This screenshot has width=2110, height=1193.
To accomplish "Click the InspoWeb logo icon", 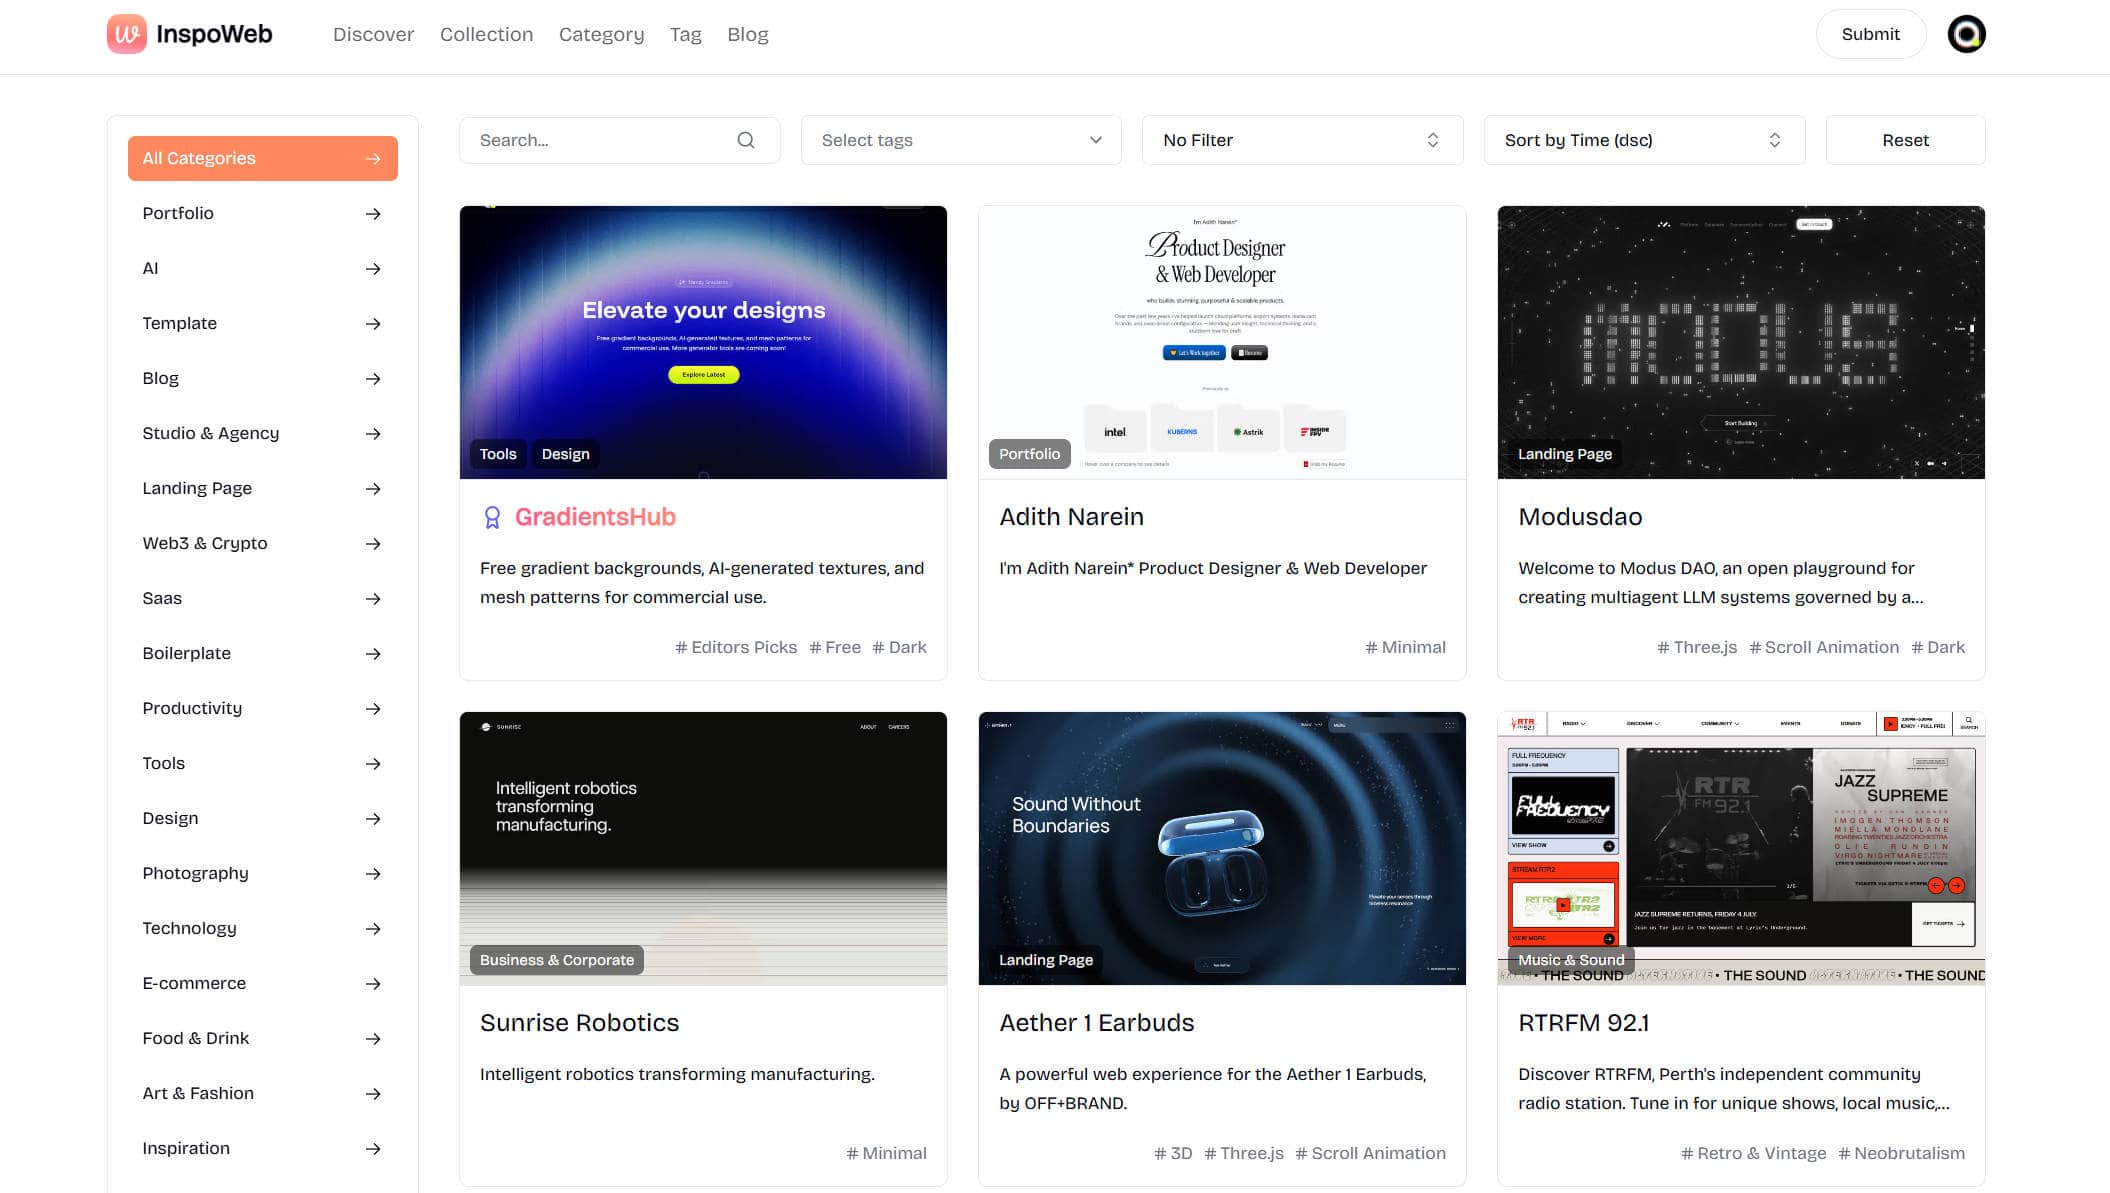I will coord(126,33).
